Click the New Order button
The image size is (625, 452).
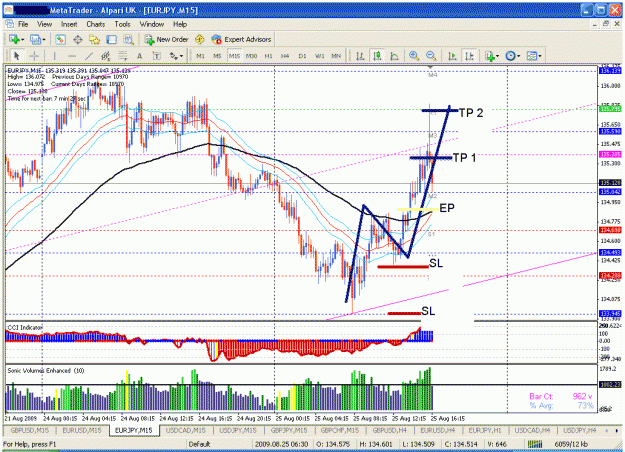coord(167,39)
